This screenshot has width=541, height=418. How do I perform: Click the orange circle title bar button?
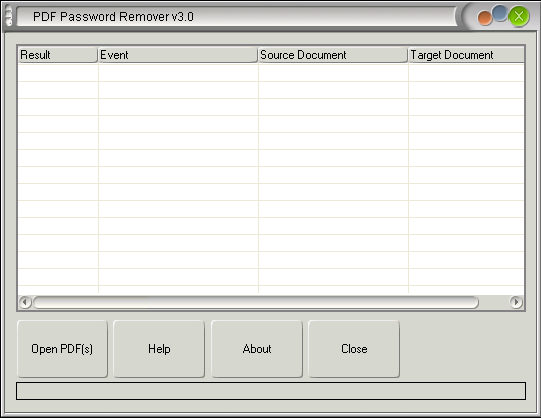(x=485, y=18)
